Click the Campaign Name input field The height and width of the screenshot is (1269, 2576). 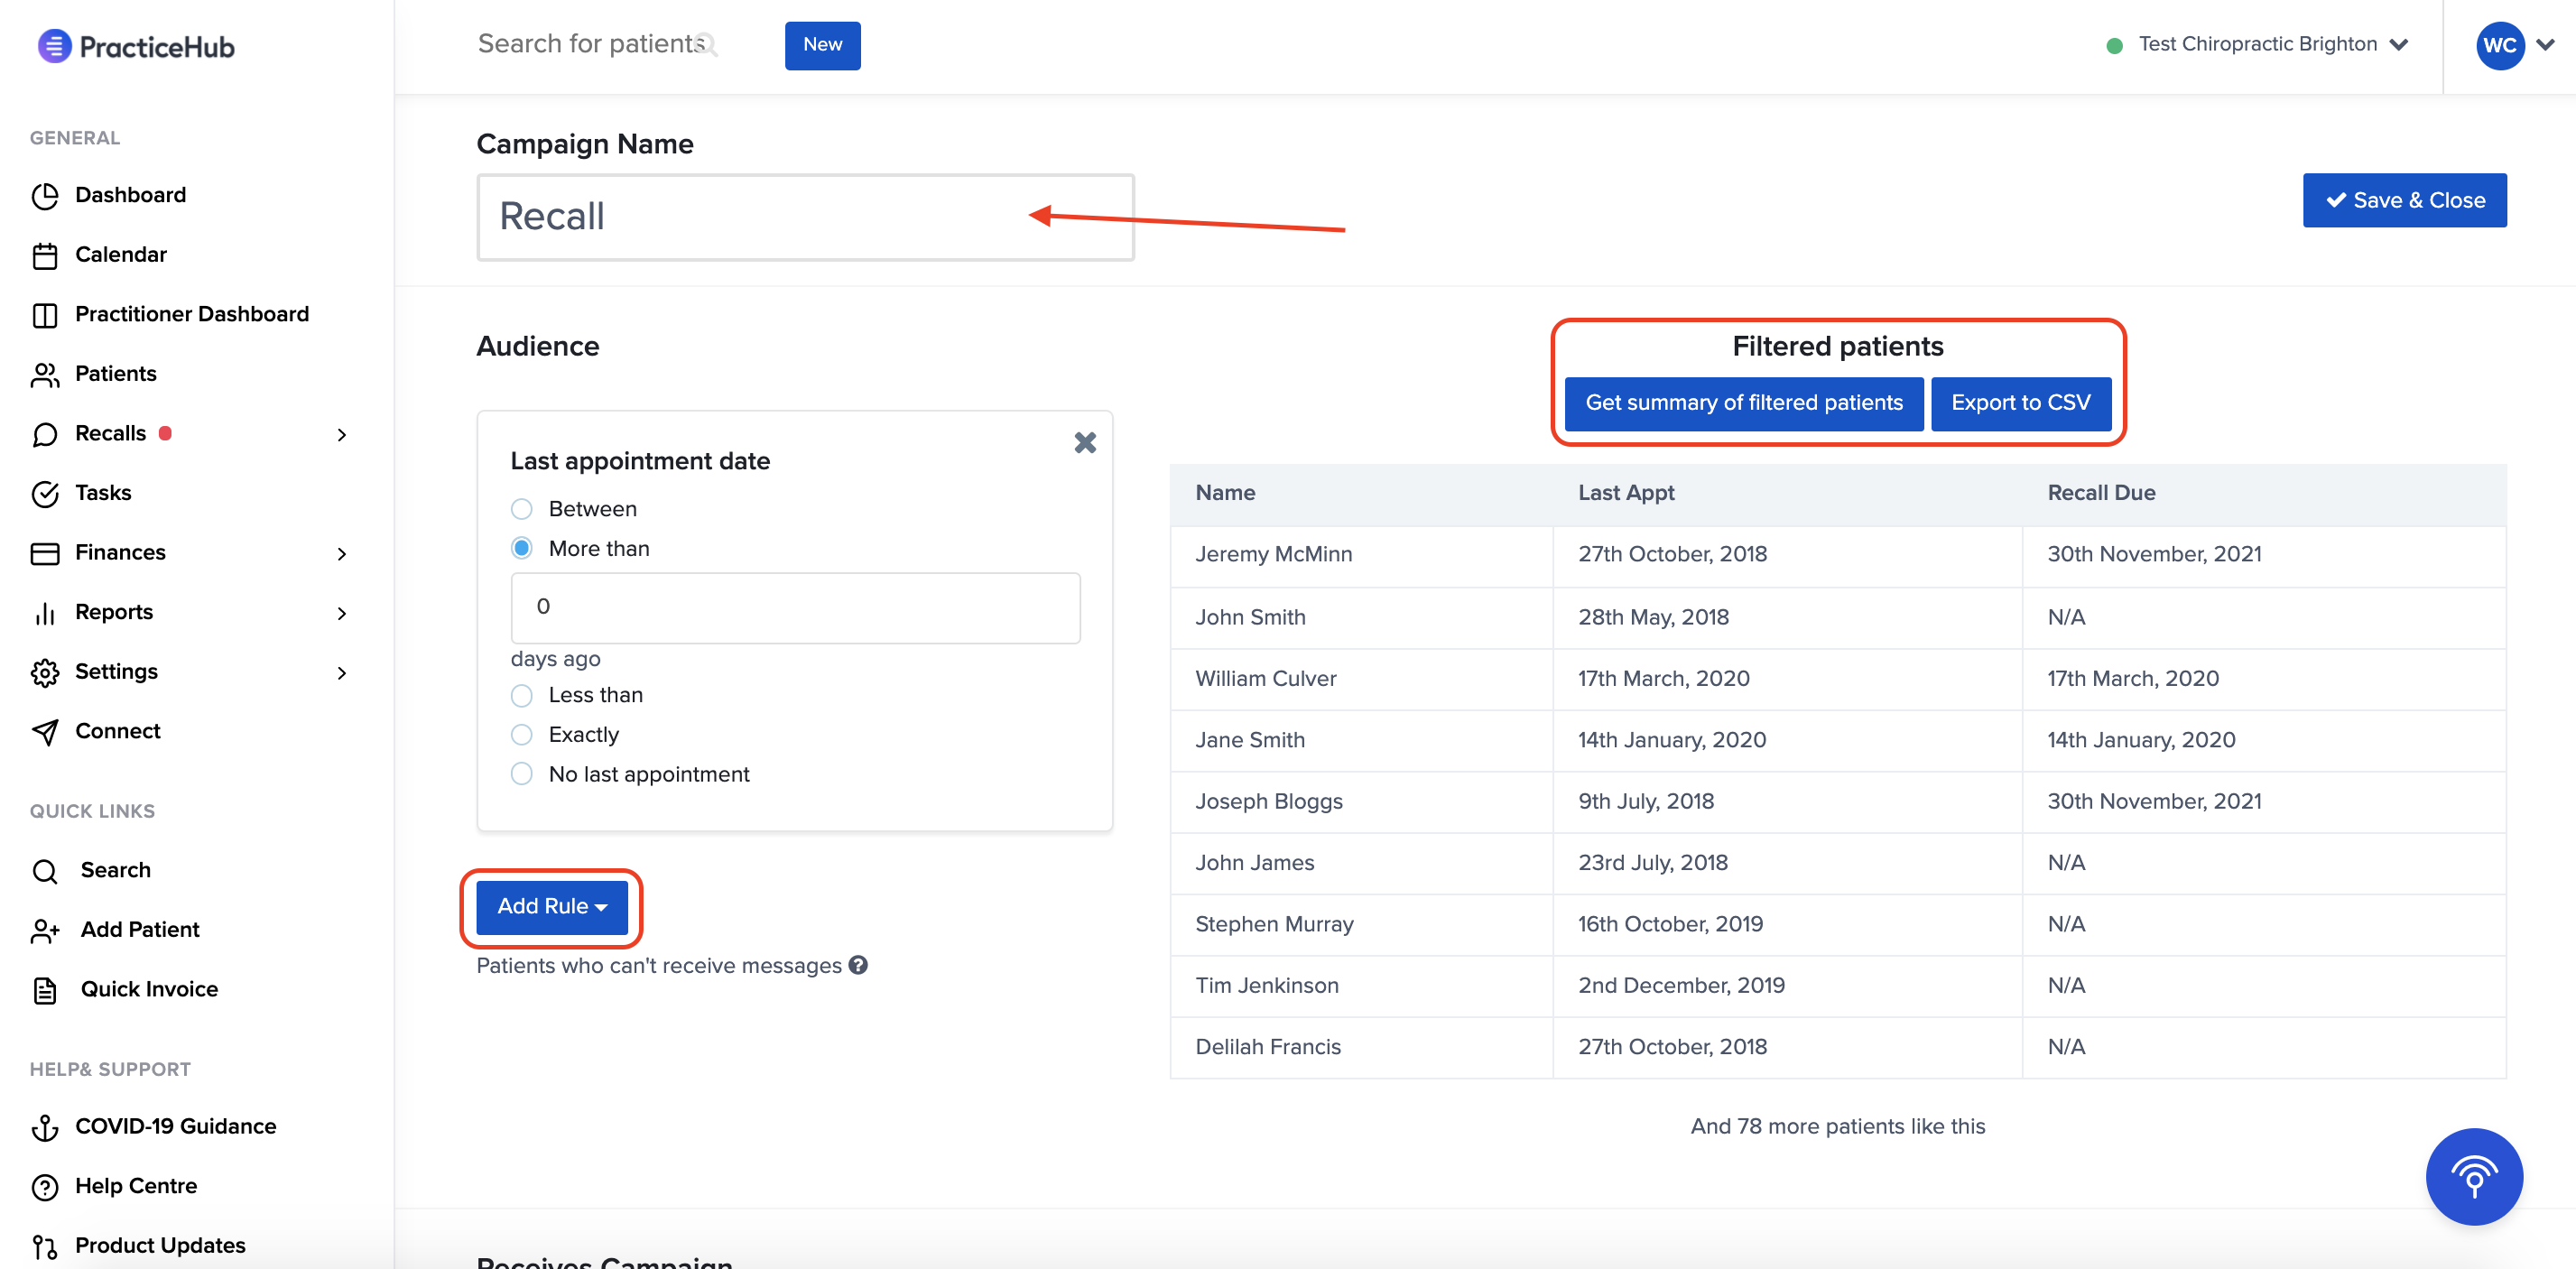click(x=760, y=217)
